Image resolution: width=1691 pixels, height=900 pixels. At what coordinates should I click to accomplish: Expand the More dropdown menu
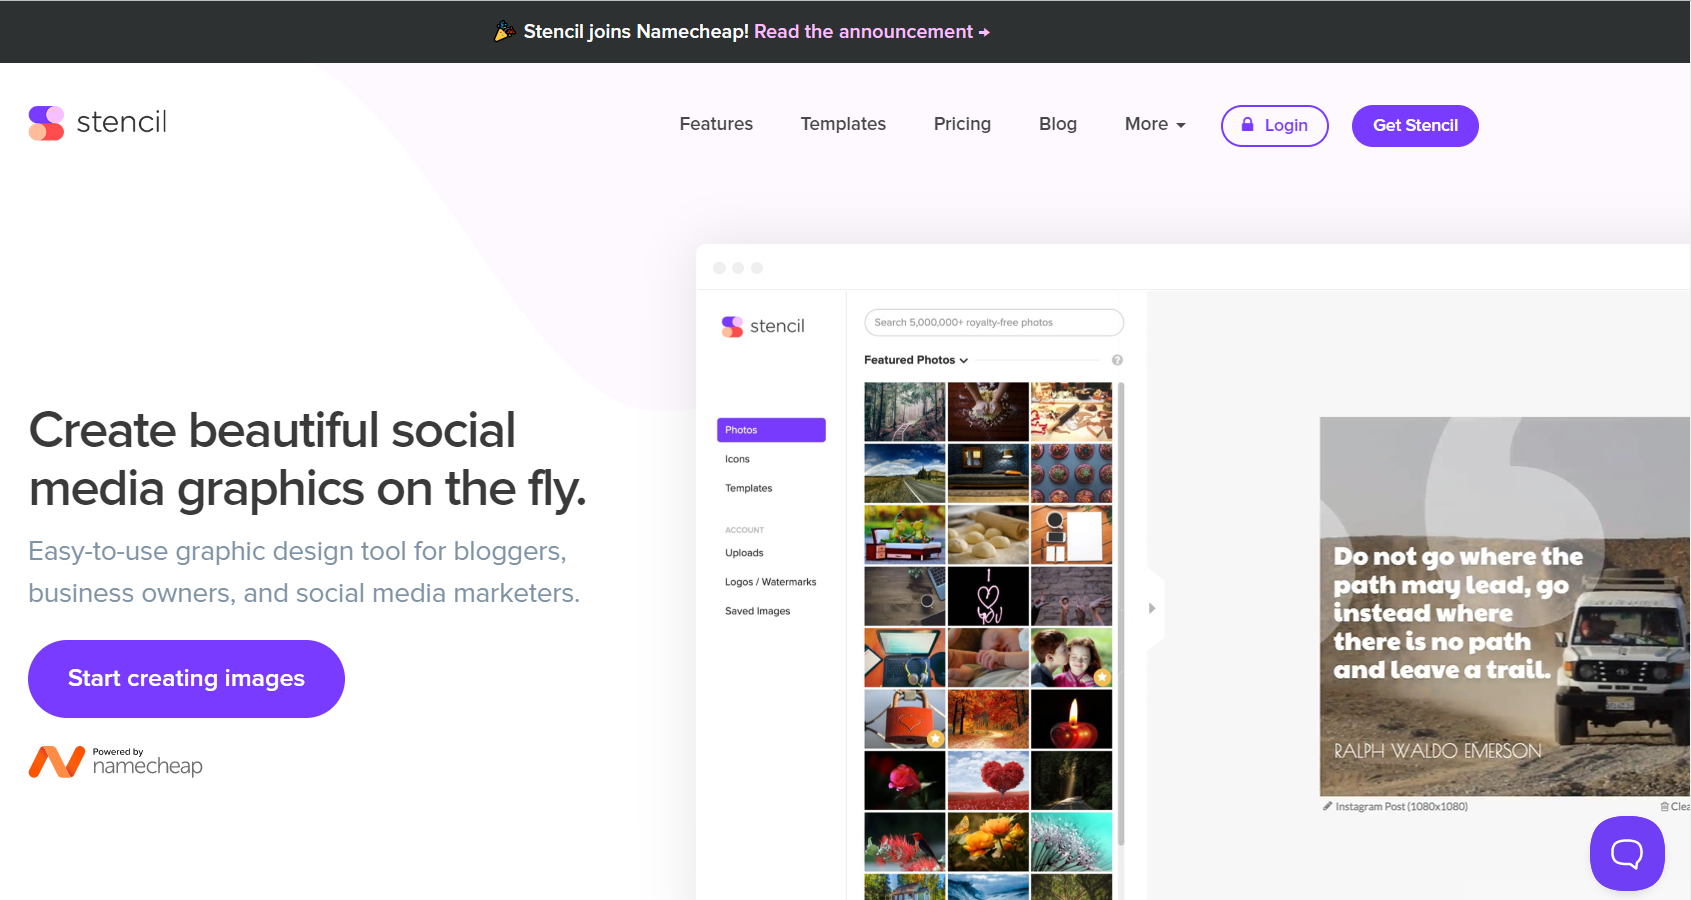(x=1155, y=124)
